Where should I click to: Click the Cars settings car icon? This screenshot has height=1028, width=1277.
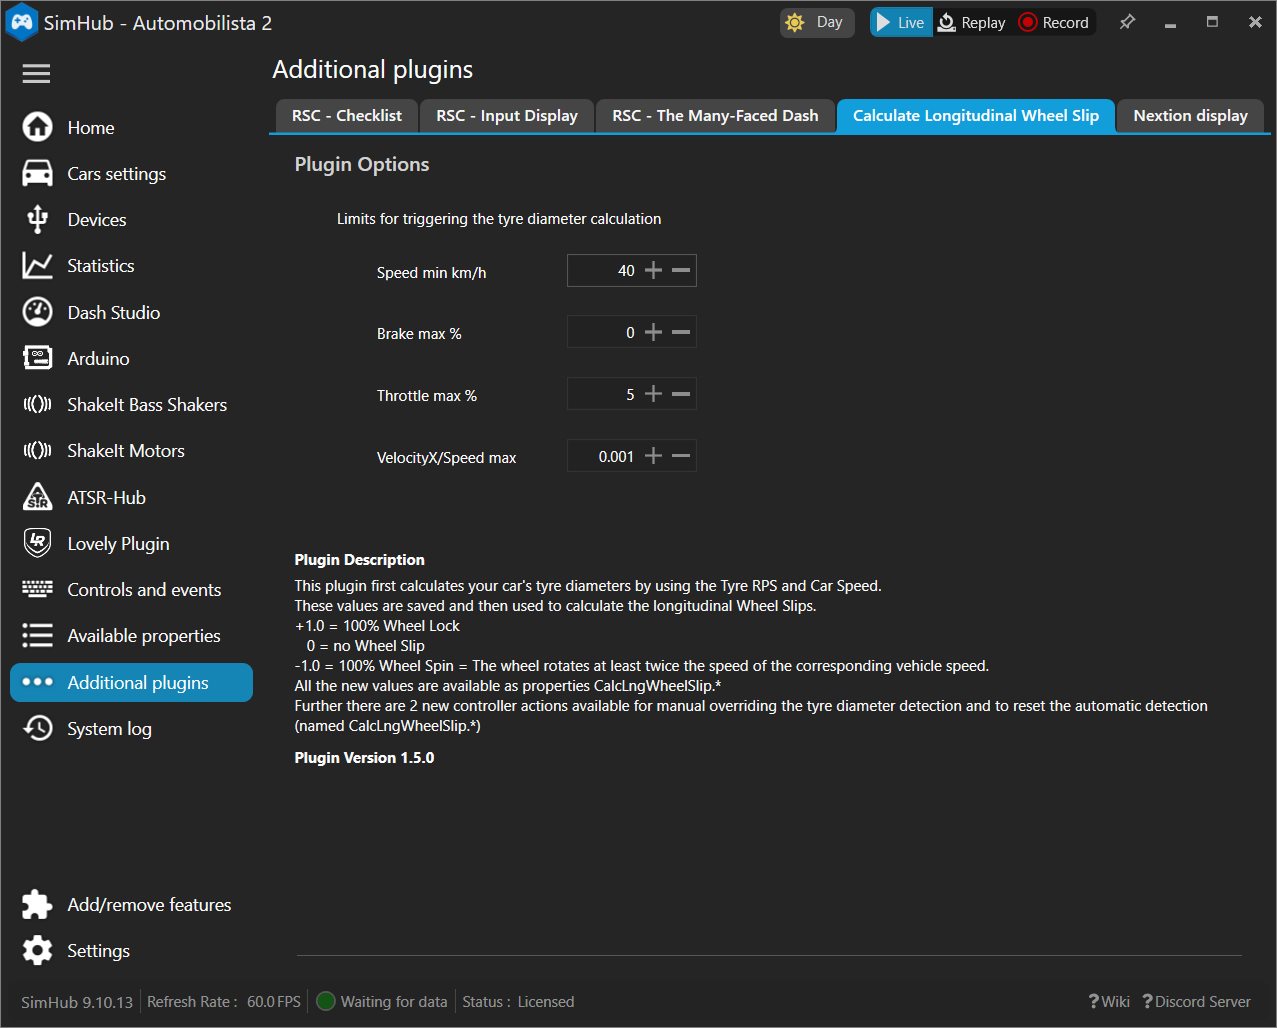pyautogui.click(x=37, y=173)
